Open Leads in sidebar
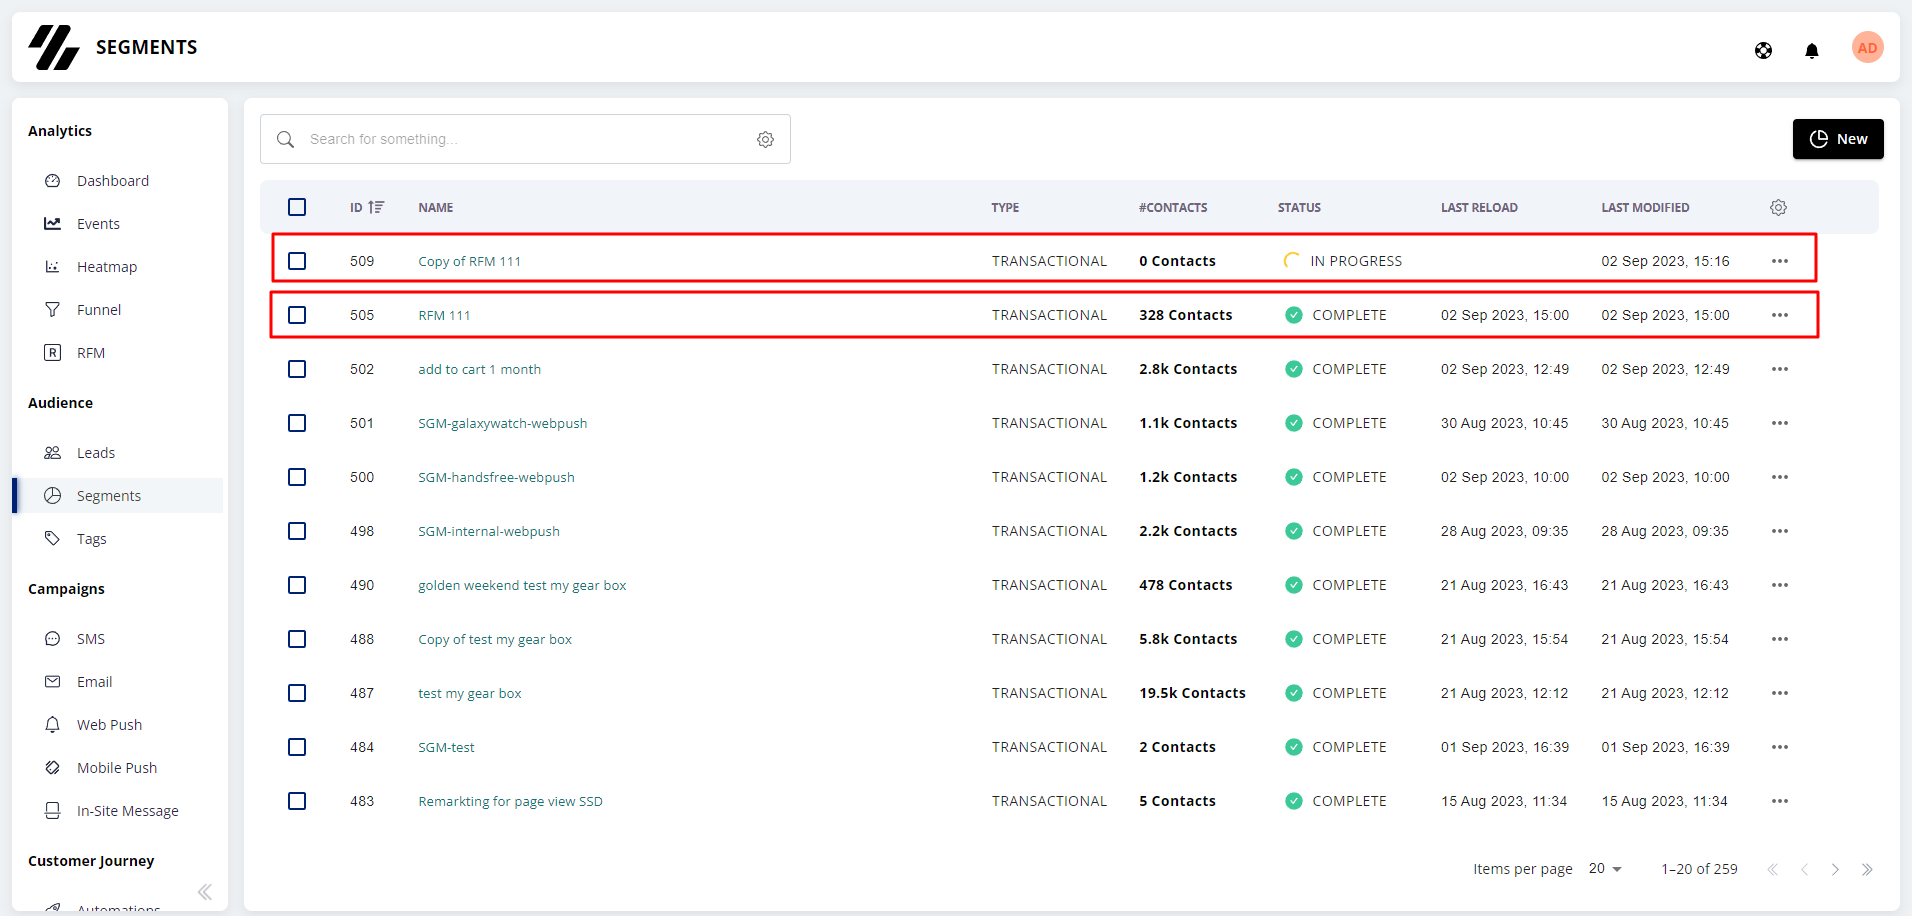This screenshot has width=1912, height=916. click(x=96, y=453)
